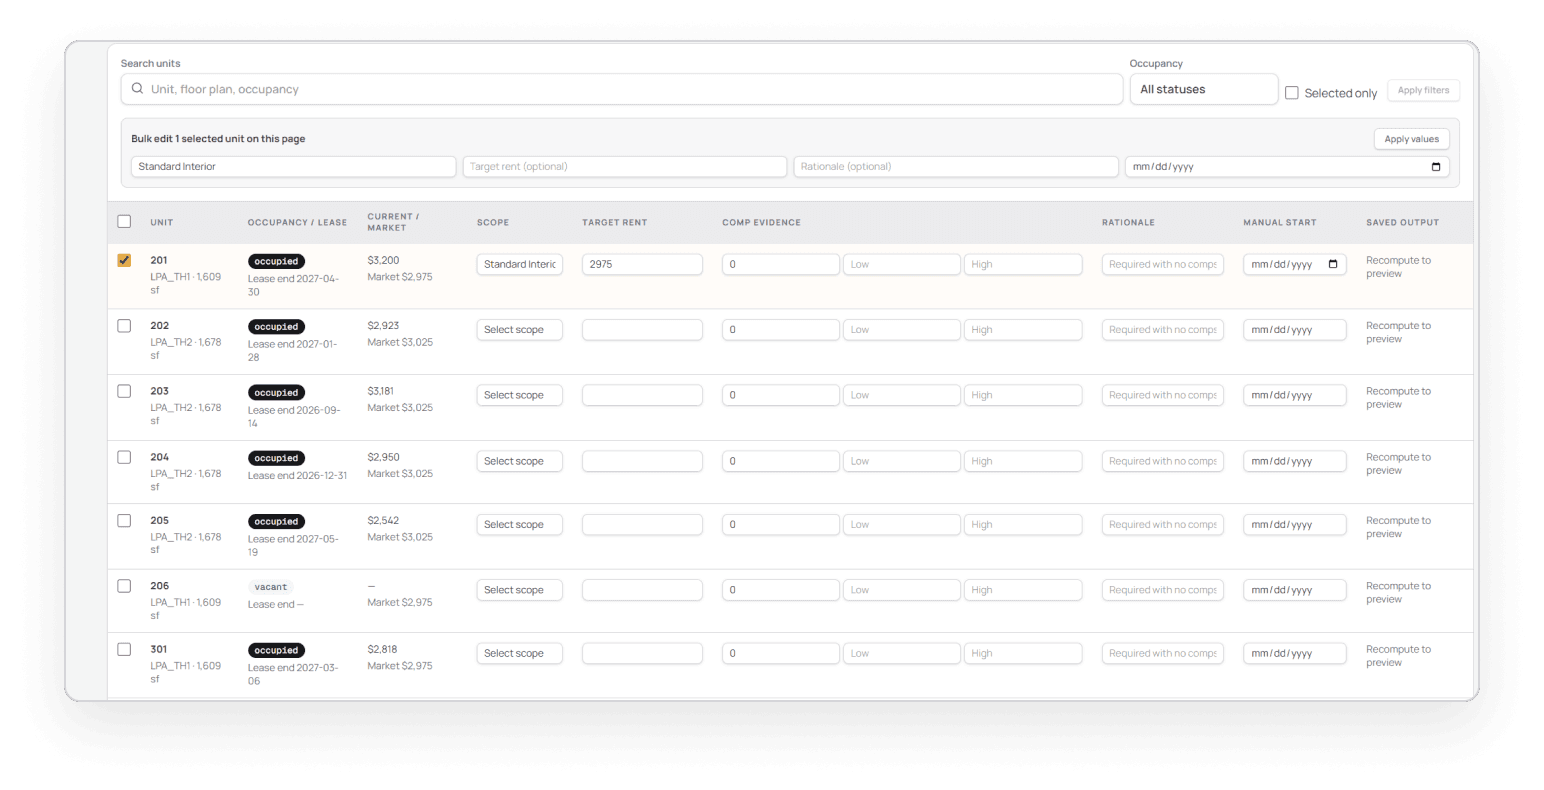Check the unit 203 row checkbox
Screen dimensions: 1544x790
(x=124, y=391)
